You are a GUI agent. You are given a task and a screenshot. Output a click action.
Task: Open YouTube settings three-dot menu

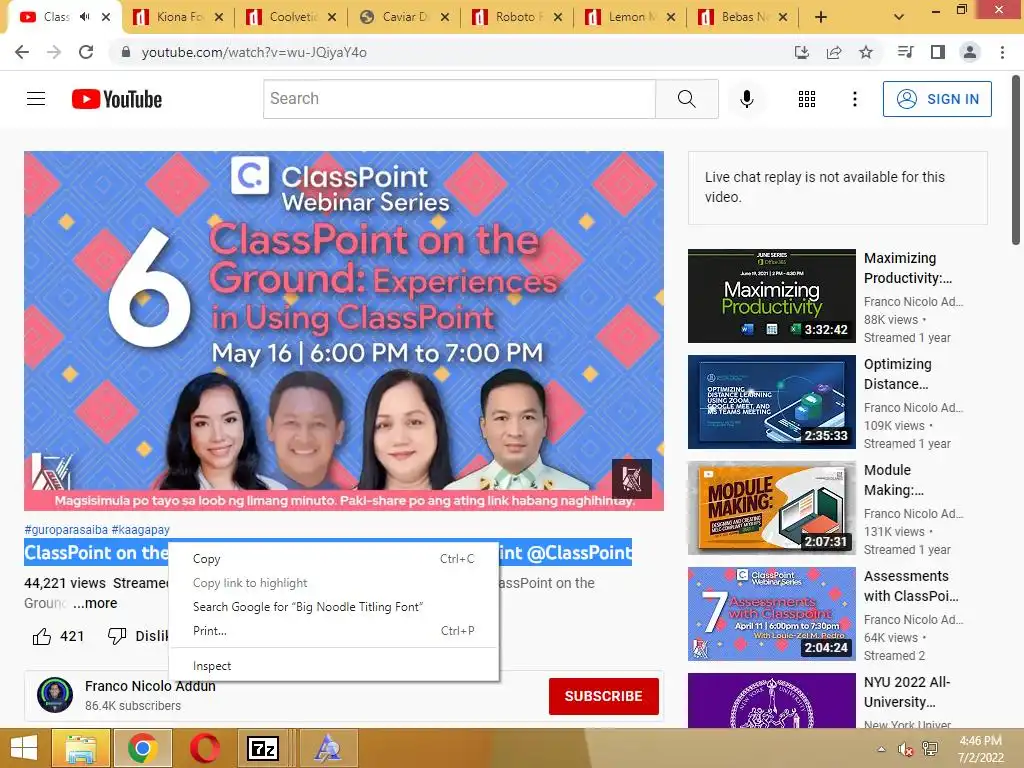854,99
